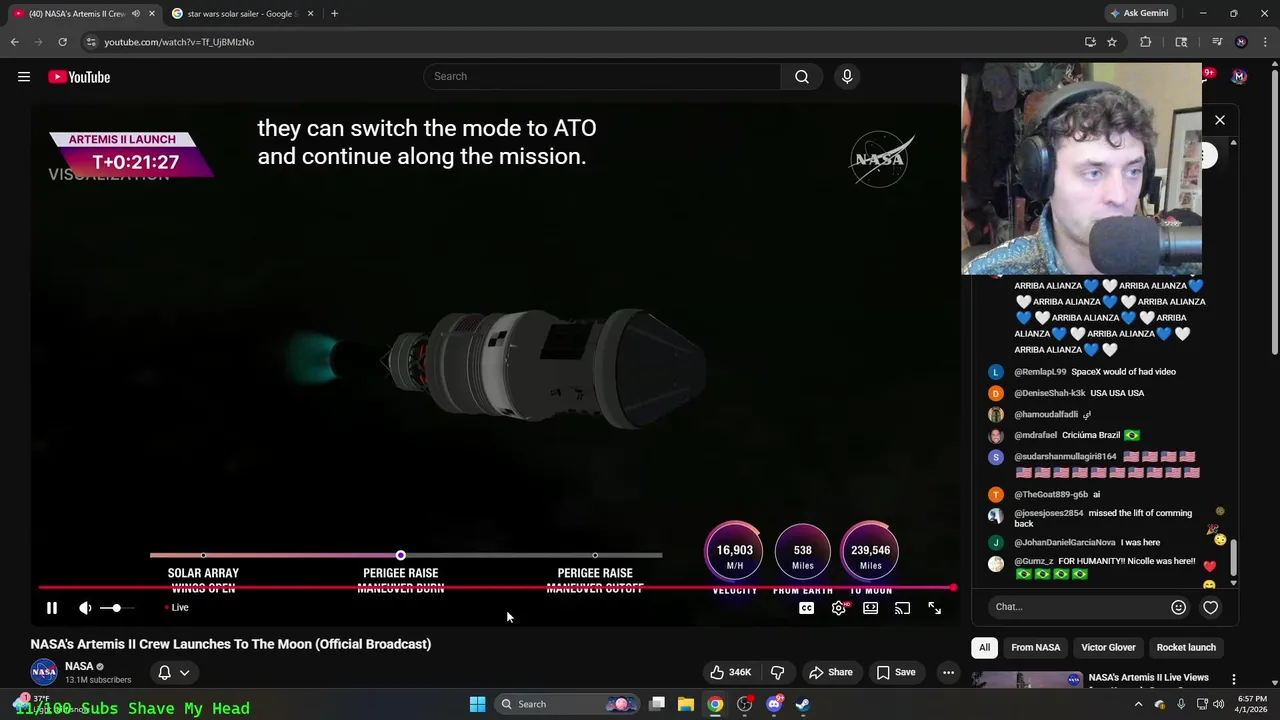
Task: Like the video with 346K thumbs up
Action: tap(731, 672)
